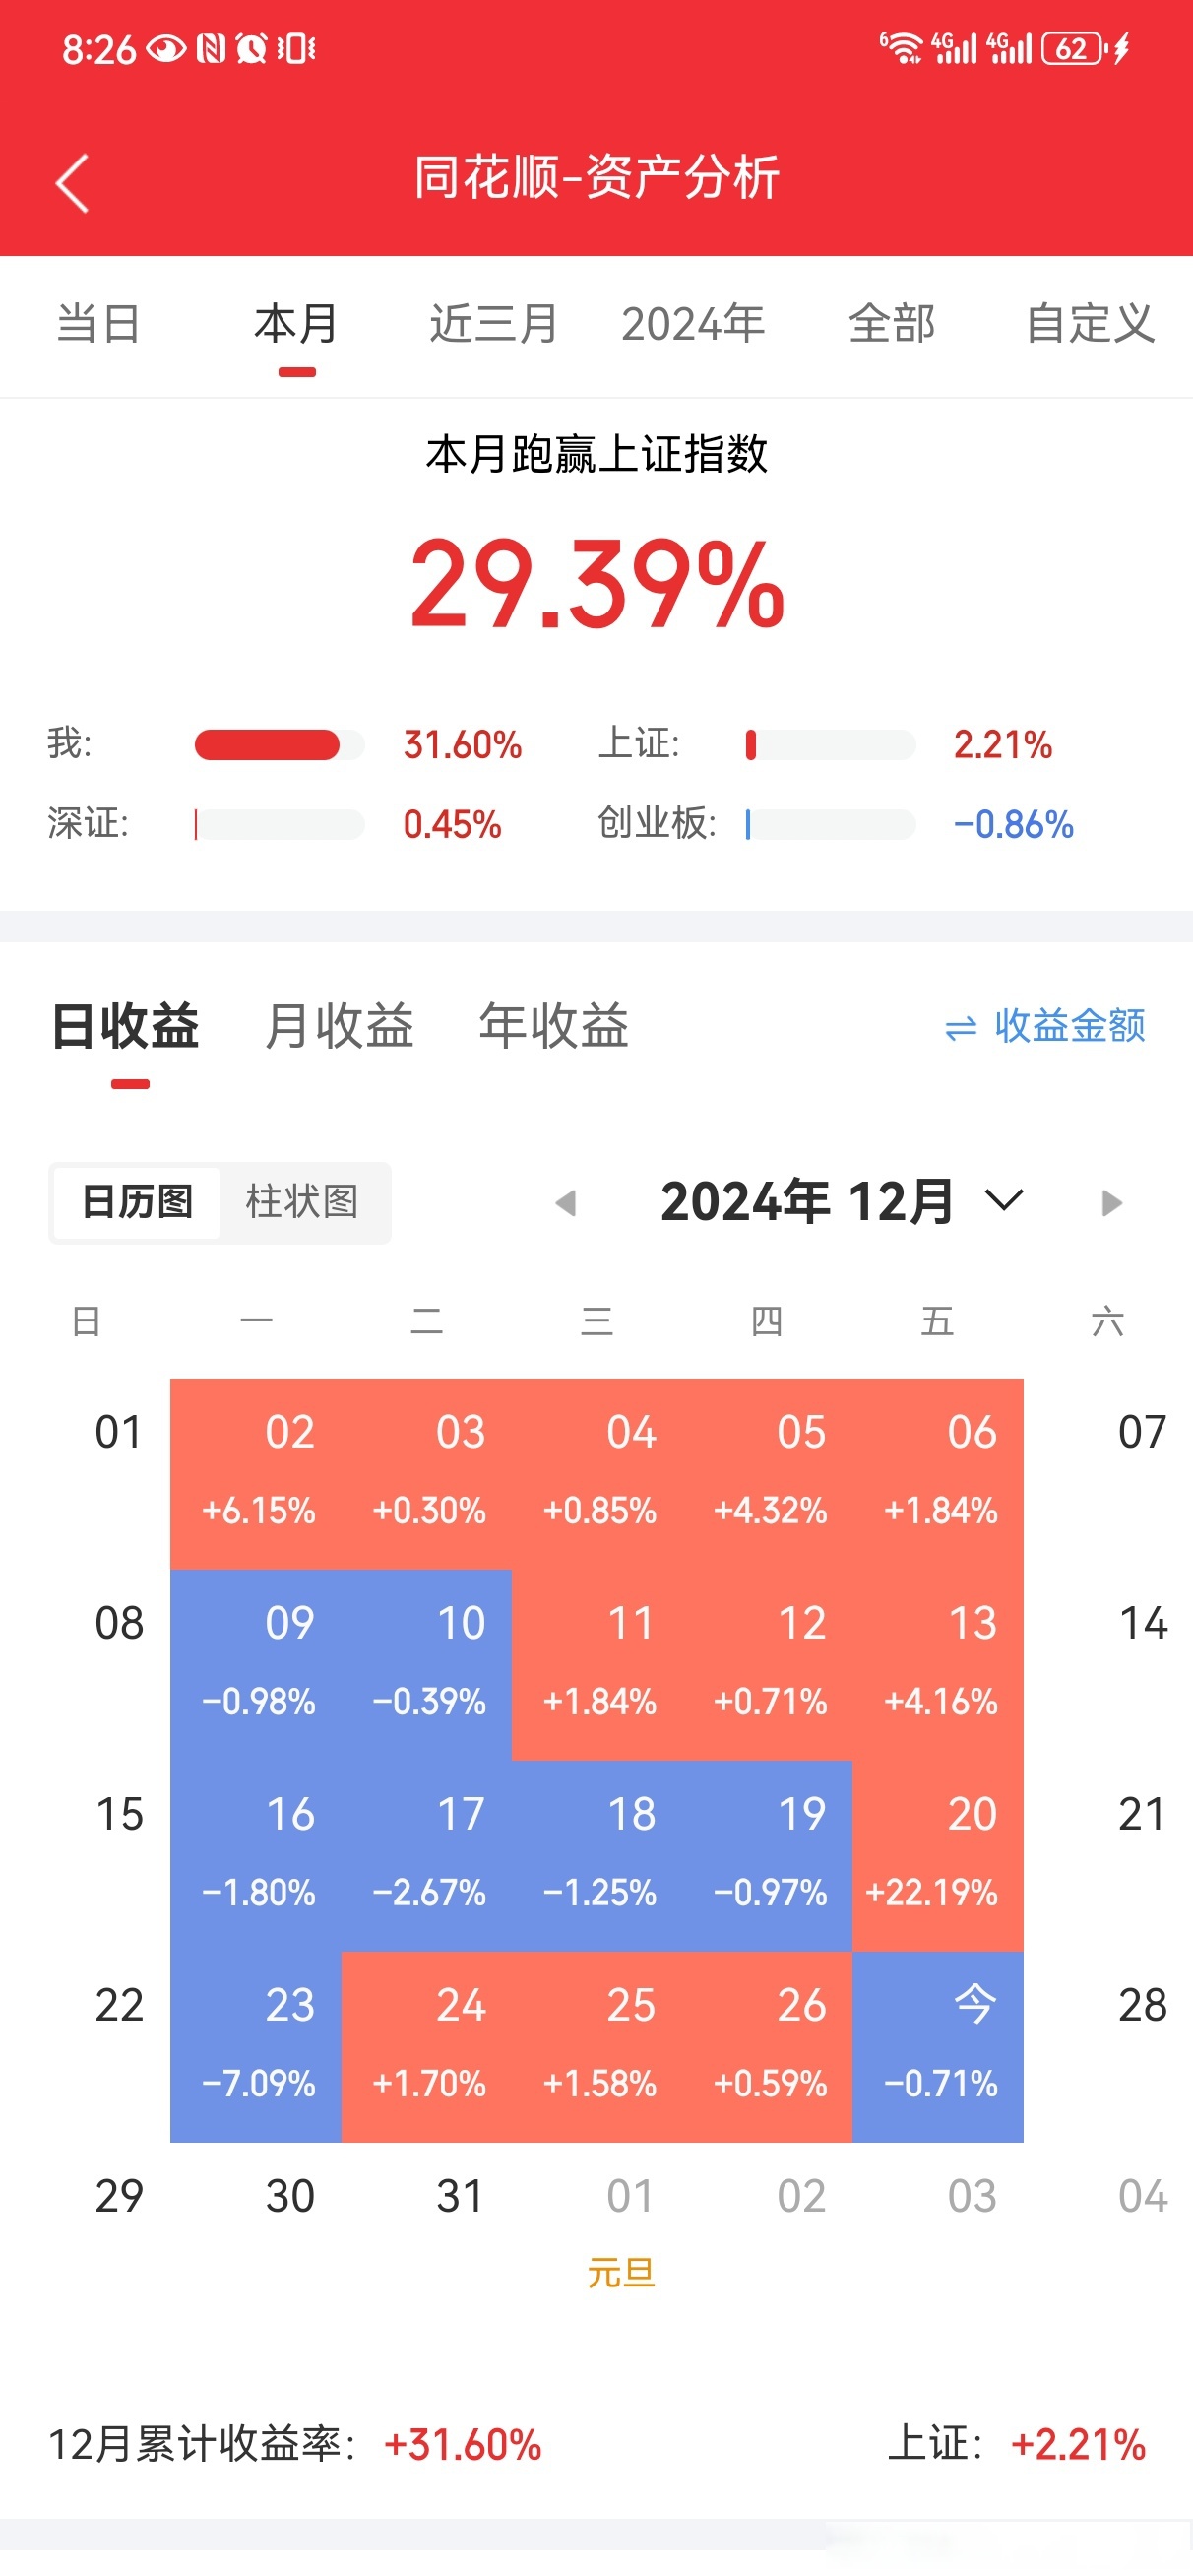Open 月收益 monthly returns tab

[x=339, y=1026]
